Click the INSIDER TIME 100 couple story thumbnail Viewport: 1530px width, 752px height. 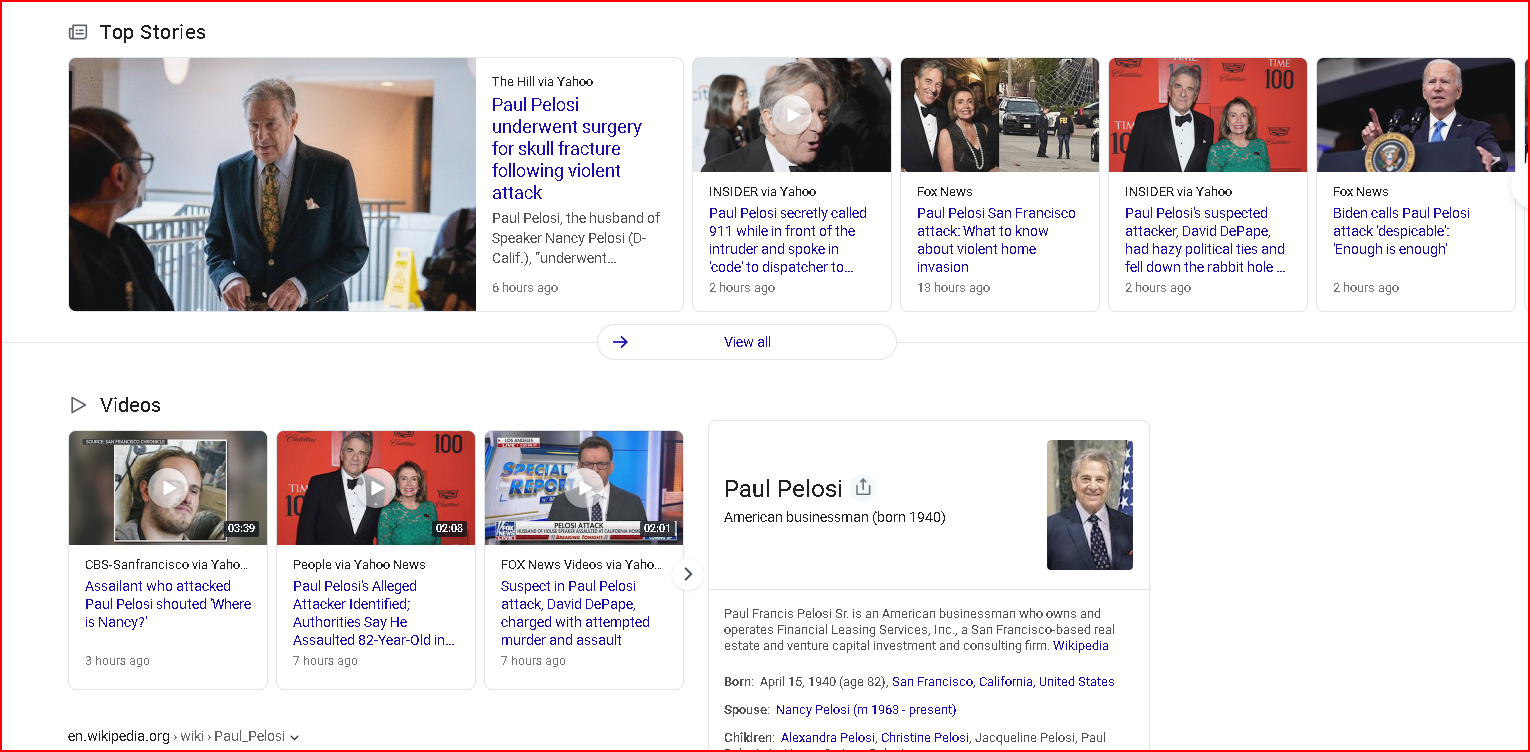click(1208, 115)
